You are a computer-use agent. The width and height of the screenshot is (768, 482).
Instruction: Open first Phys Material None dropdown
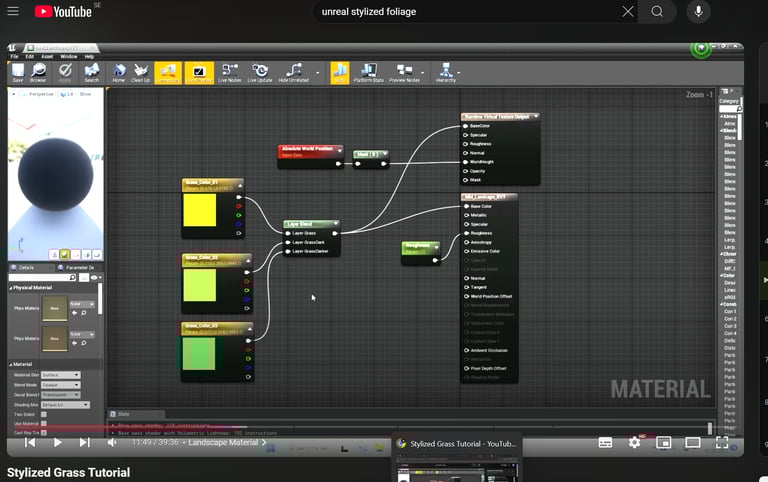pyautogui.click(x=82, y=304)
